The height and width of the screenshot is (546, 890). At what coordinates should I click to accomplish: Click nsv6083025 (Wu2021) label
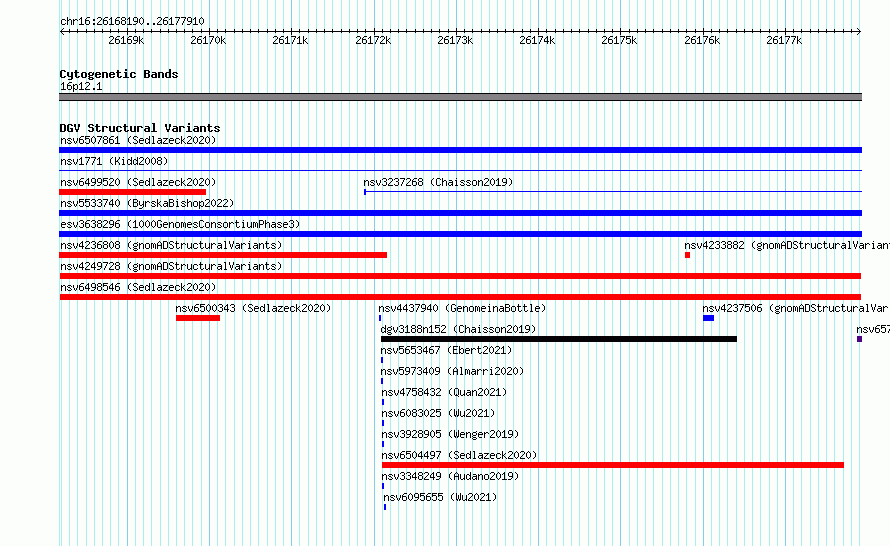click(x=438, y=413)
